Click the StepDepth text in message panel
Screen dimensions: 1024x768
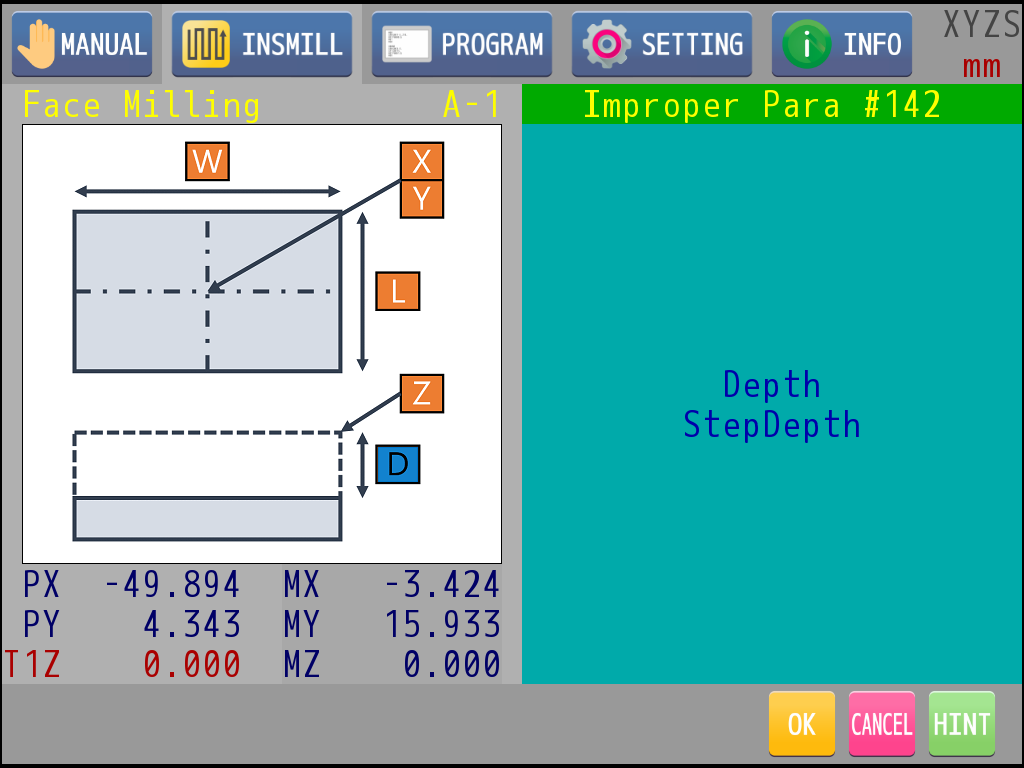771,425
